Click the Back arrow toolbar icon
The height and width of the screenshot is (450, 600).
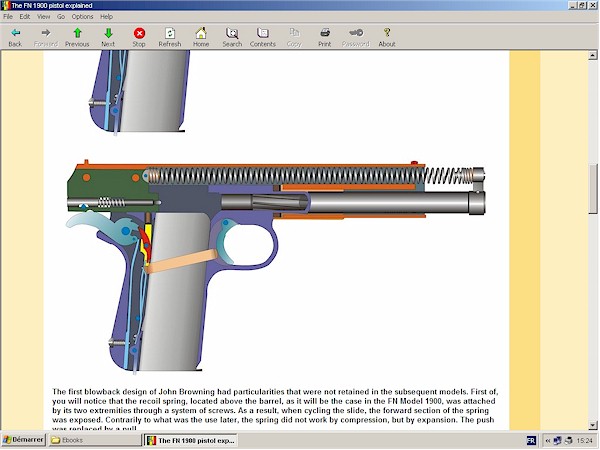15,33
